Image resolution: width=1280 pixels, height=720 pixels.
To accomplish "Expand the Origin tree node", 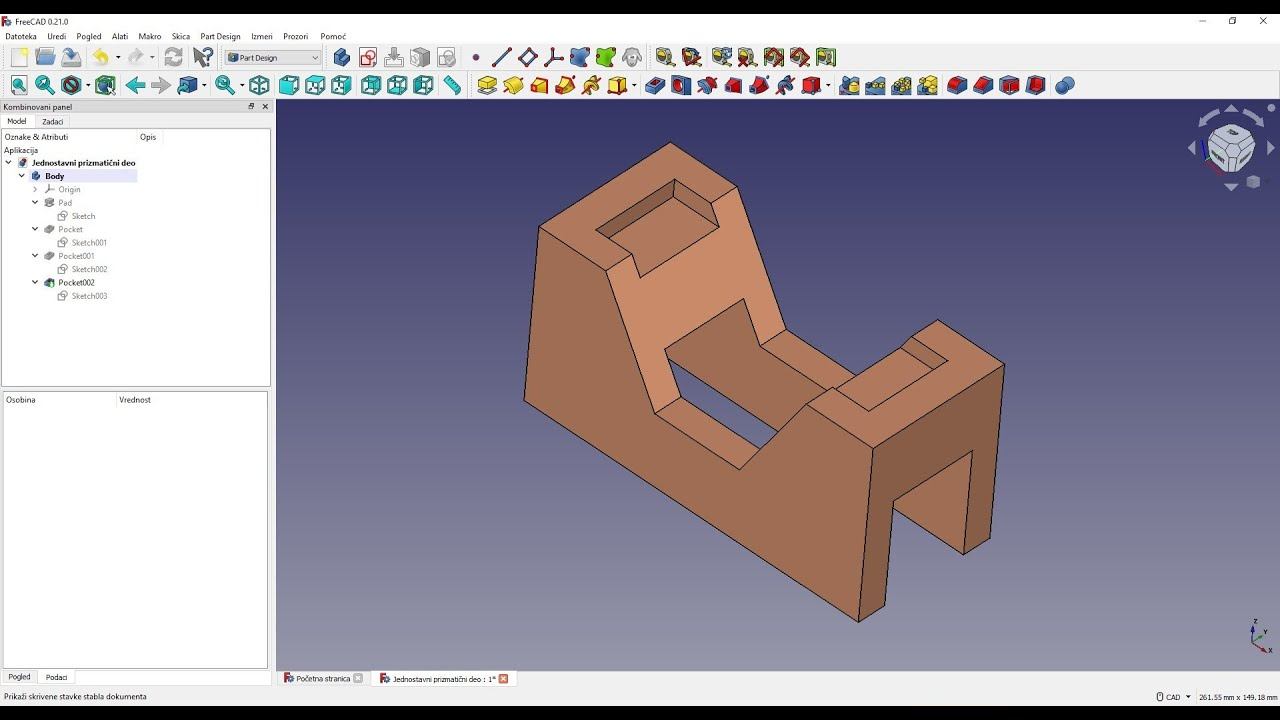I will pos(35,189).
